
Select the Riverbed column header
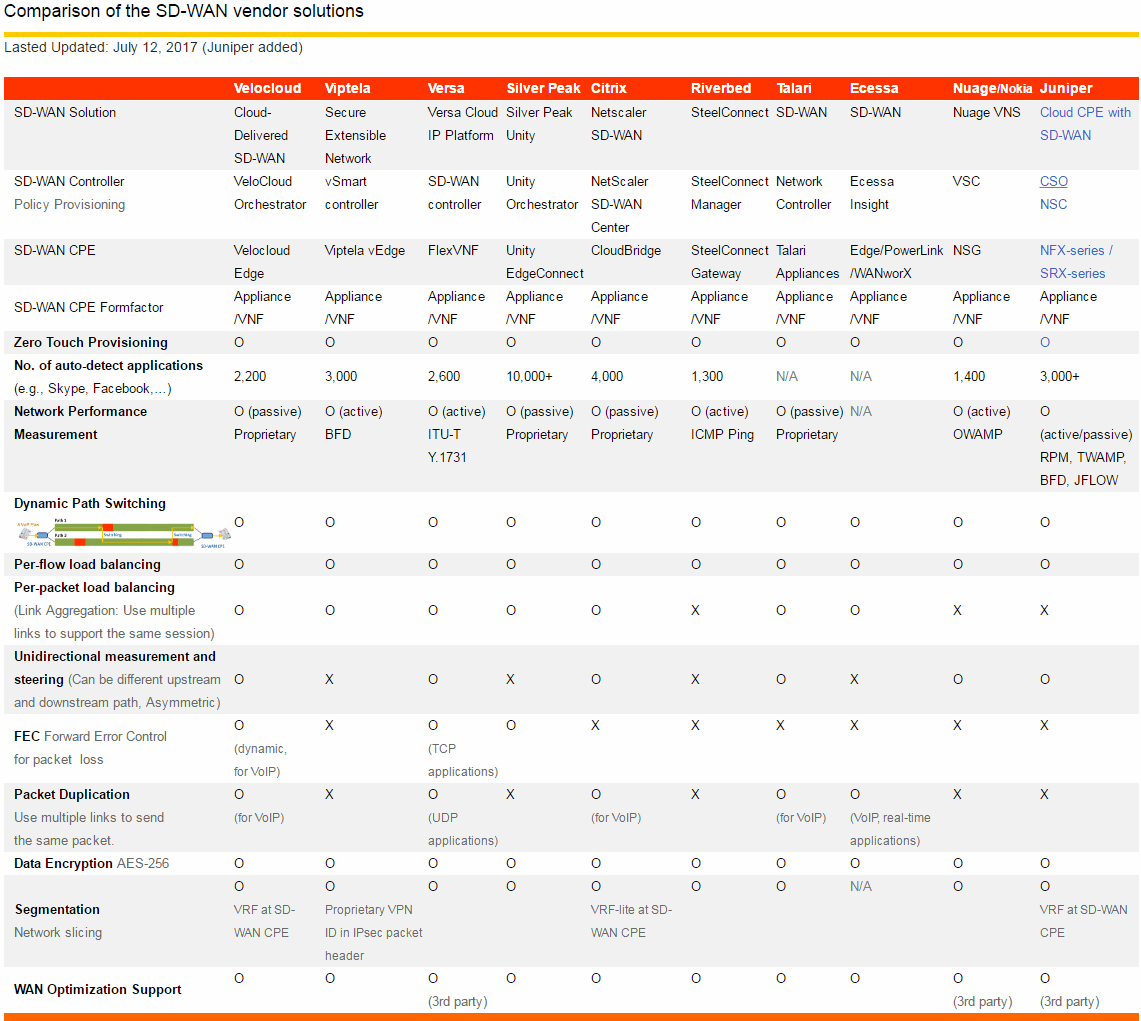[x=720, y=88]
